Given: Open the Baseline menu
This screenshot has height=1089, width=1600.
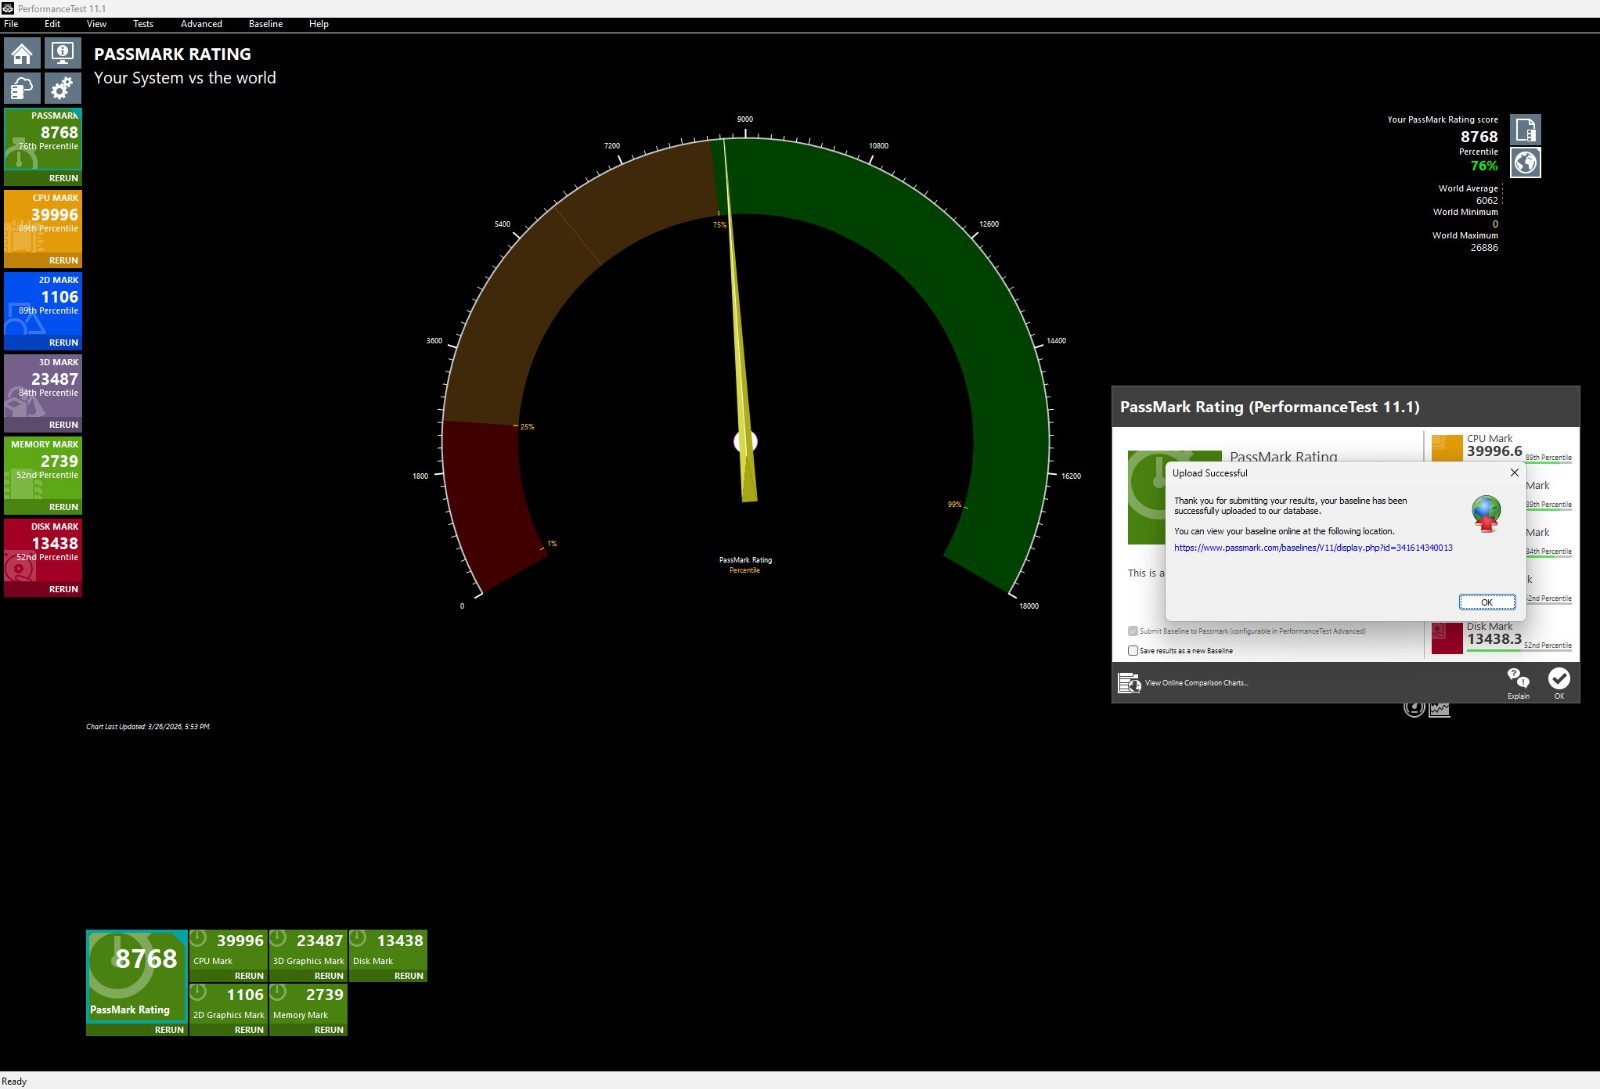Looking at the screenshot, I should click(x=266, y=24).
